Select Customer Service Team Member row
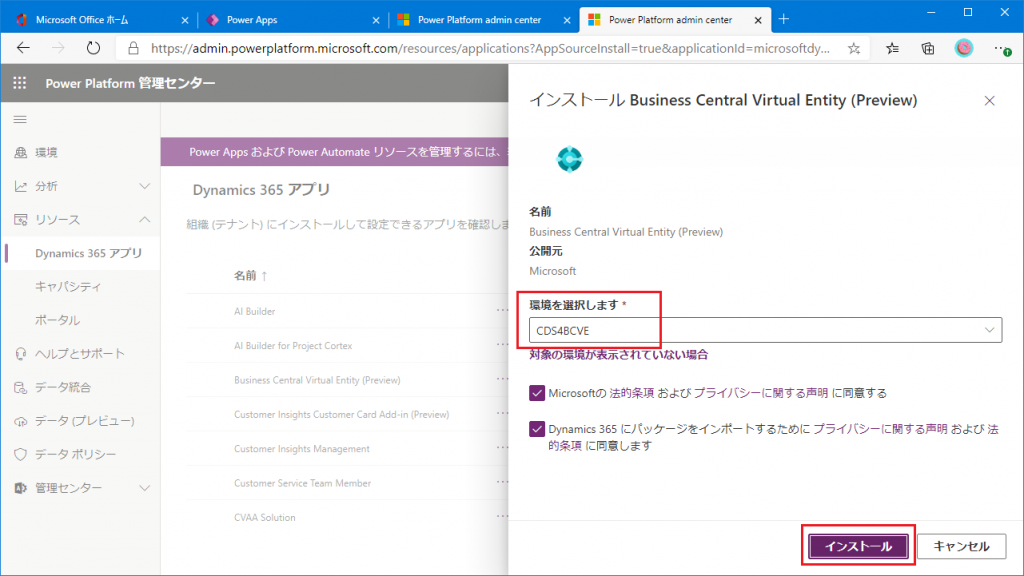This screenshot has width=1024, height=576. 302,483
